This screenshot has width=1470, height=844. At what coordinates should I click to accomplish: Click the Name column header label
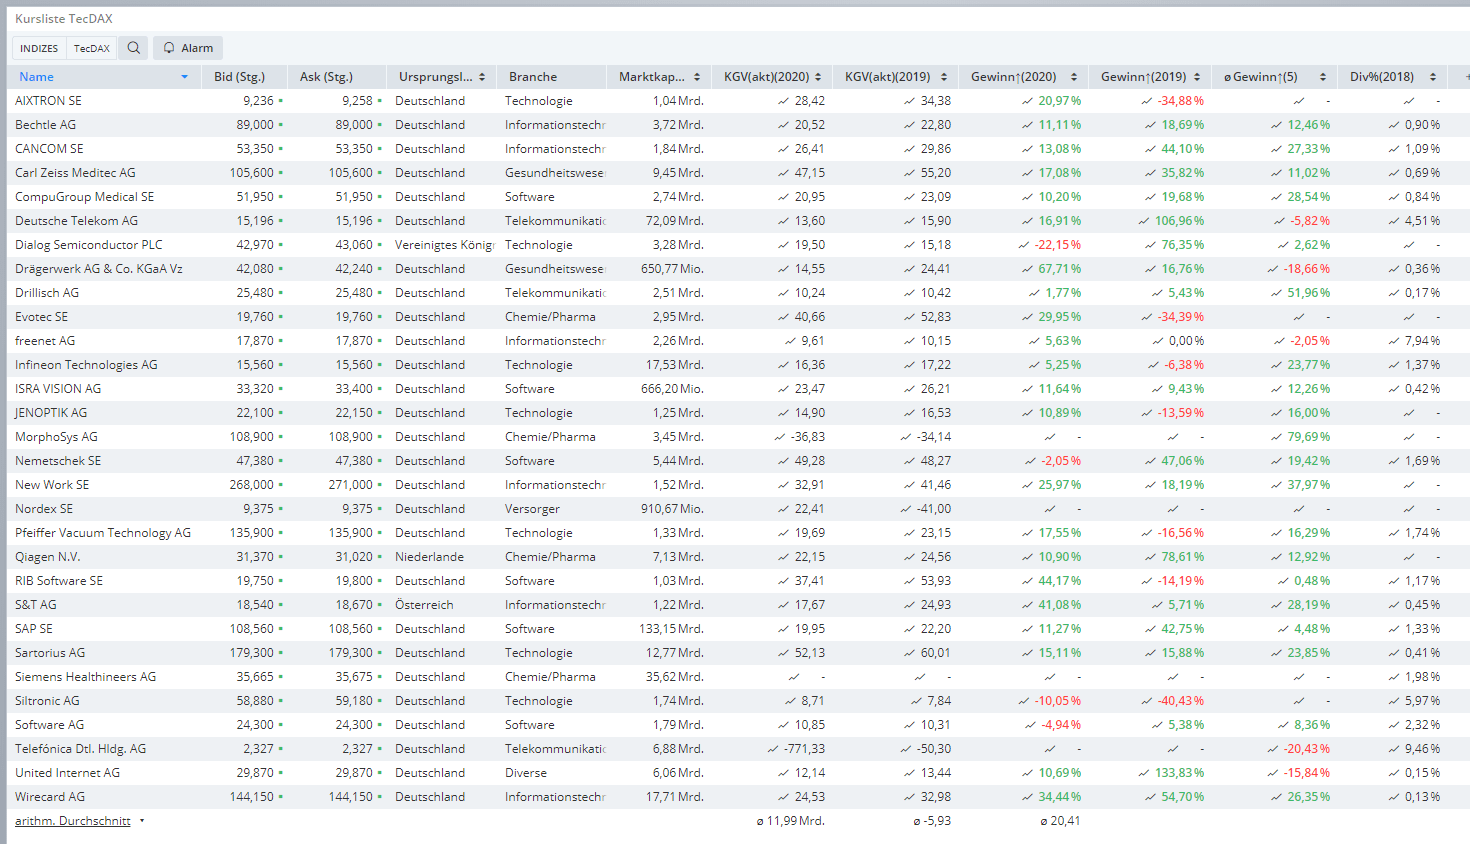click(x=37, y=77)
